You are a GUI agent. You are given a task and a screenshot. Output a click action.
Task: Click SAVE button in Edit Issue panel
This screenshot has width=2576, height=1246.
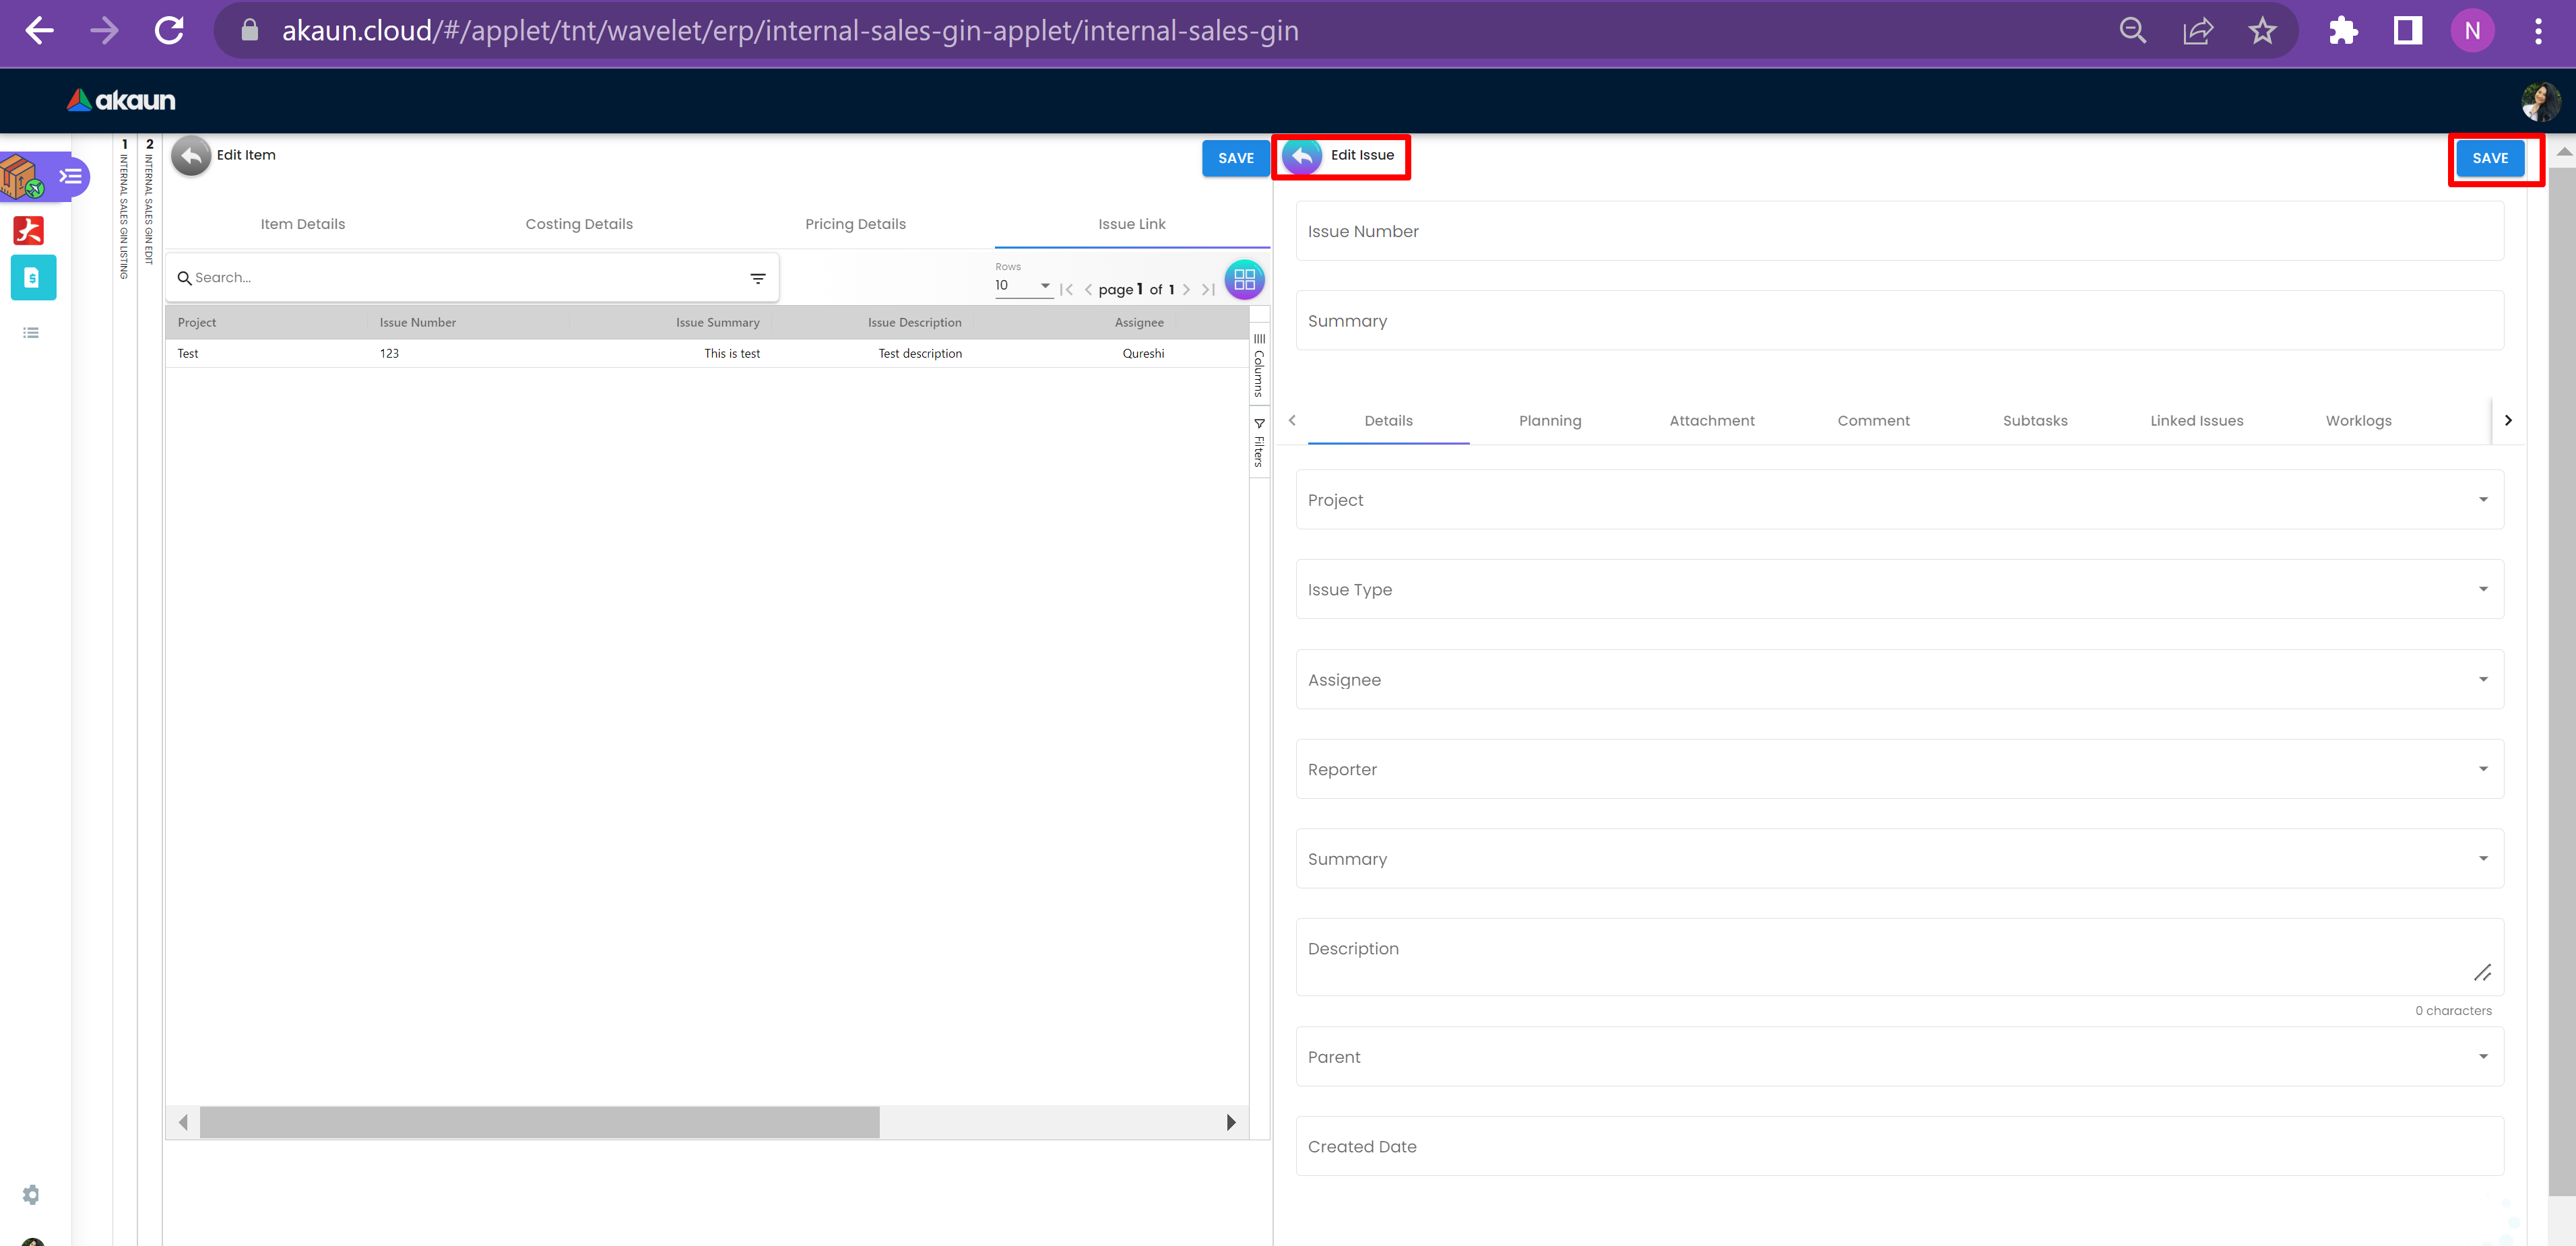point(2489,158)
